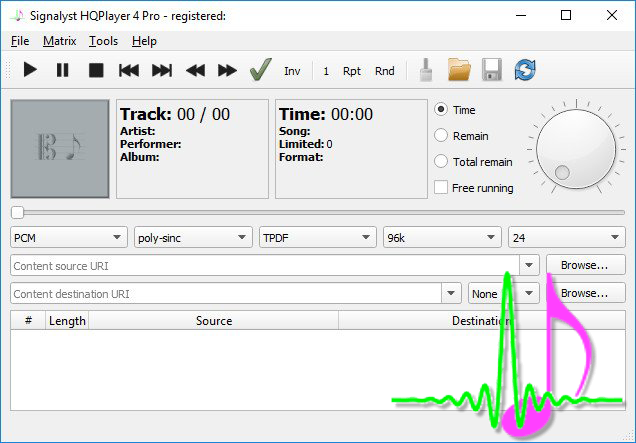Toggle the 1 single-track repeat button
This screenshot has height=443, width=636.
326,71
